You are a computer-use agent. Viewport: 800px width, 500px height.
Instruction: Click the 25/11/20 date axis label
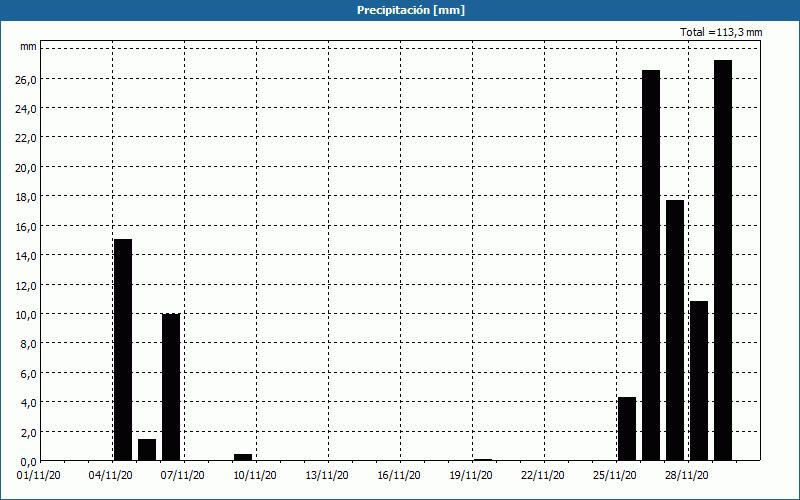[615, 476]
